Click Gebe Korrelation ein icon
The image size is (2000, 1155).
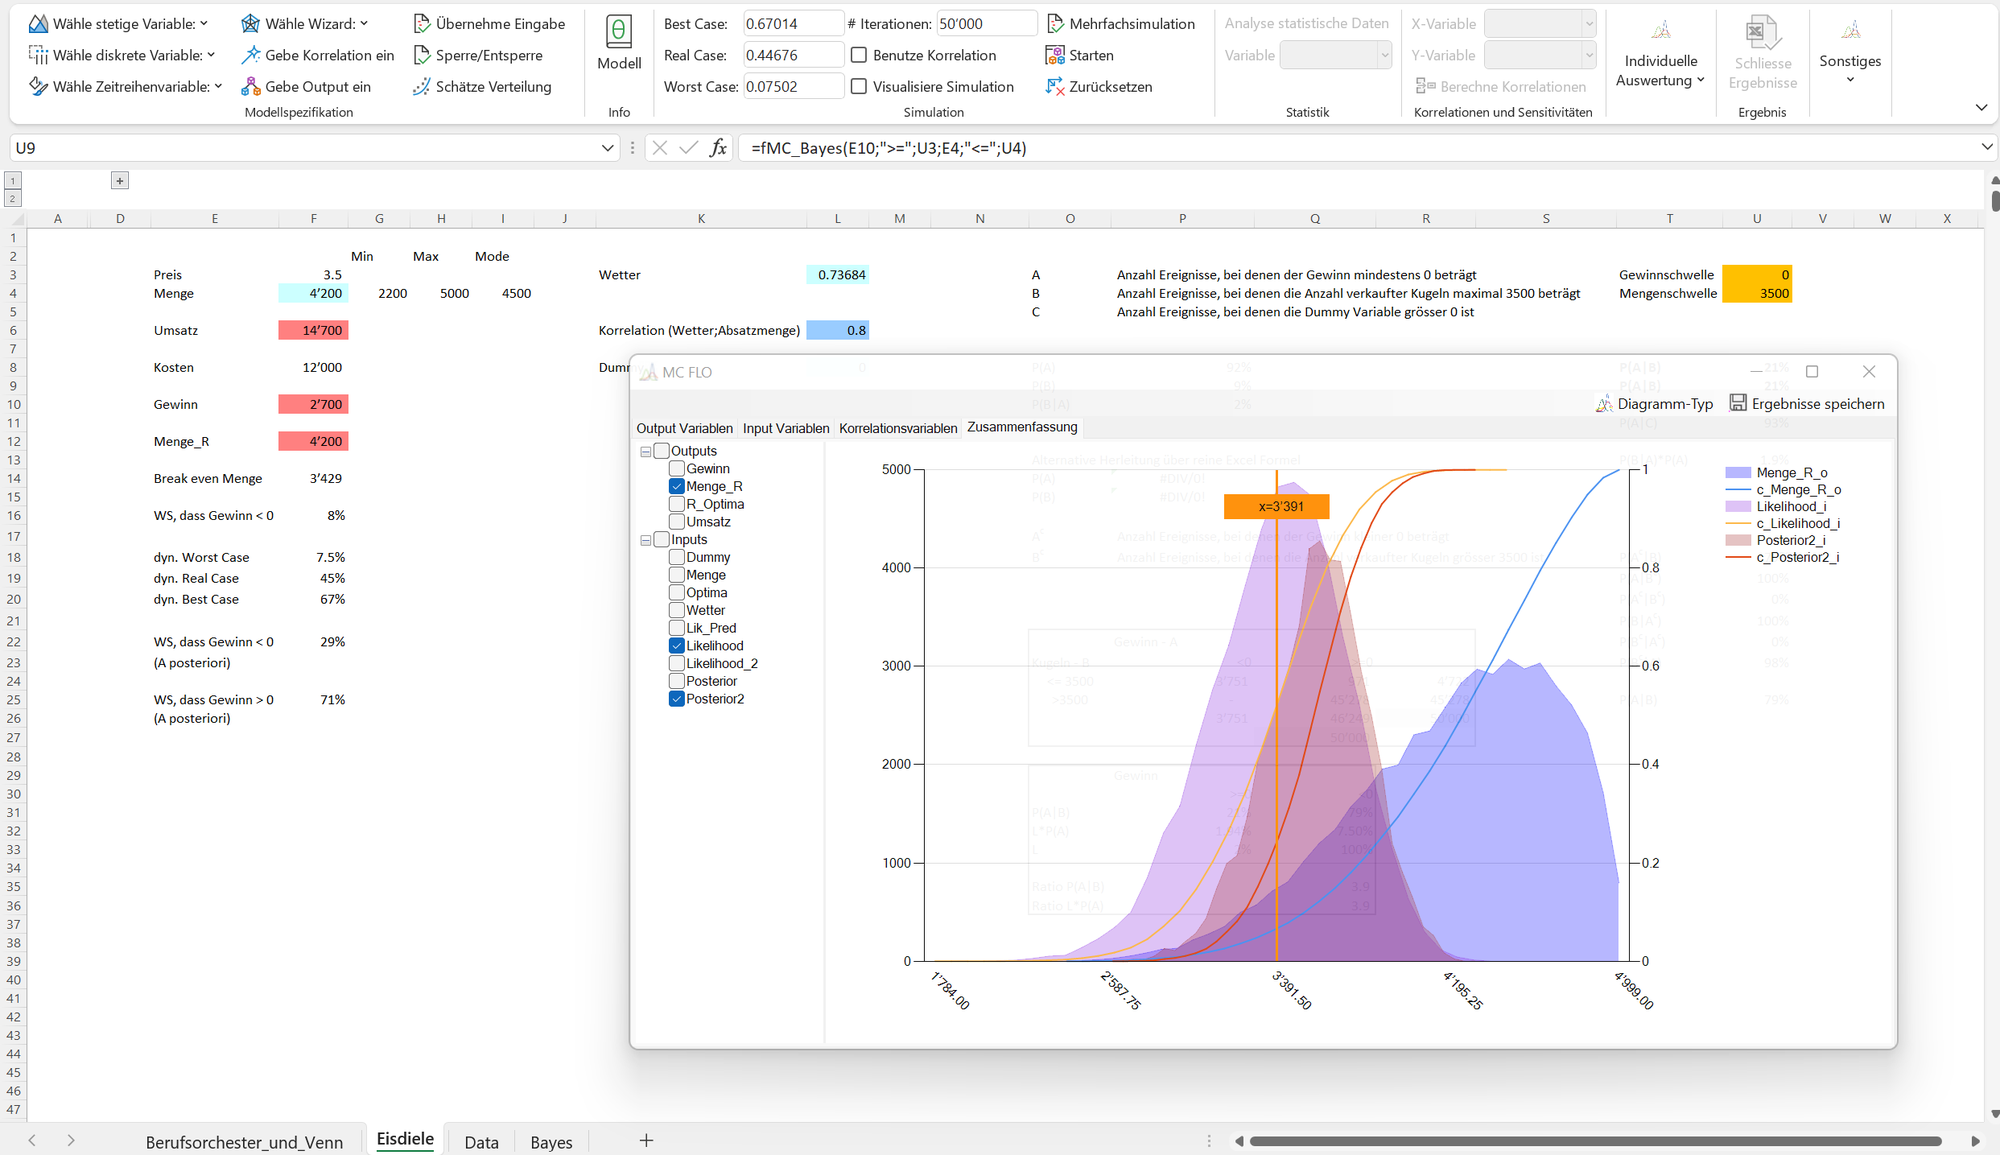point(250,55)
